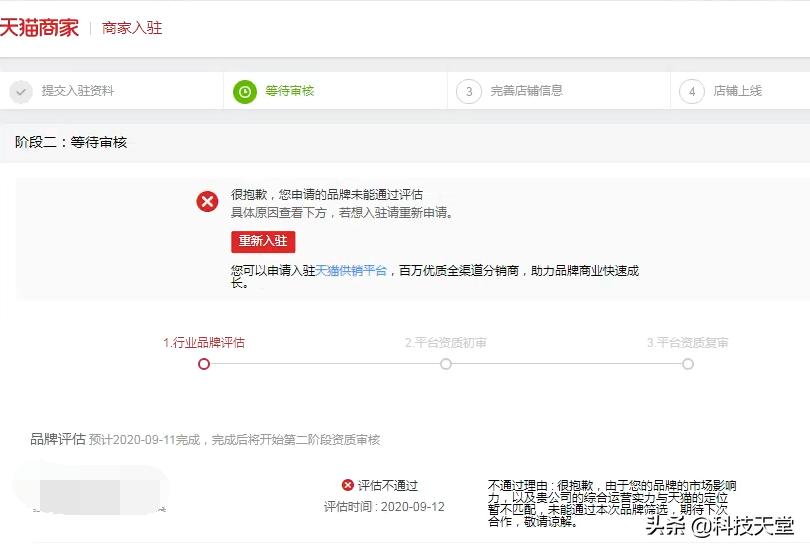Screen dimensions: 810x552
Task: Click the 天猫商家 logo
Action: (39, 27)
